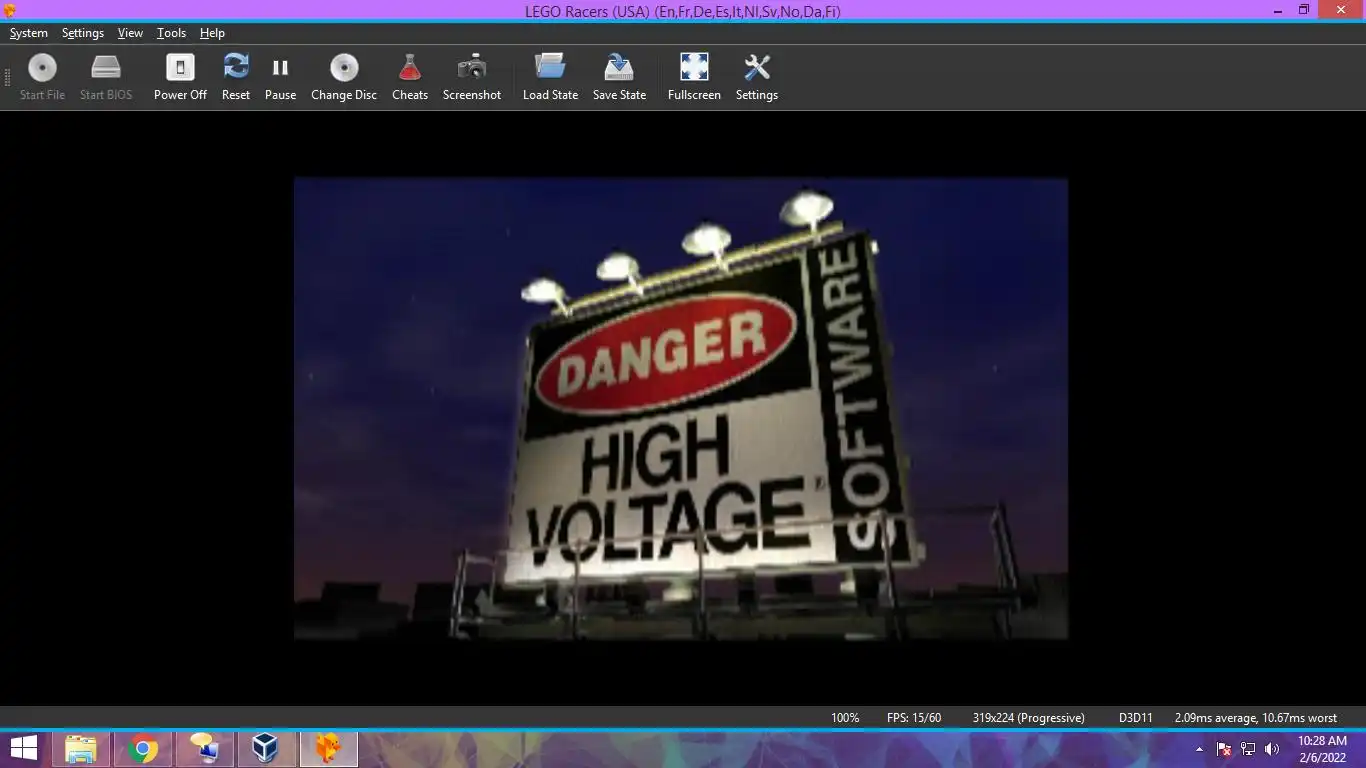This screenshot has height=768, width=1366.
Task: Open the Settings menu in menu bar
Action: tap(83, 33)
